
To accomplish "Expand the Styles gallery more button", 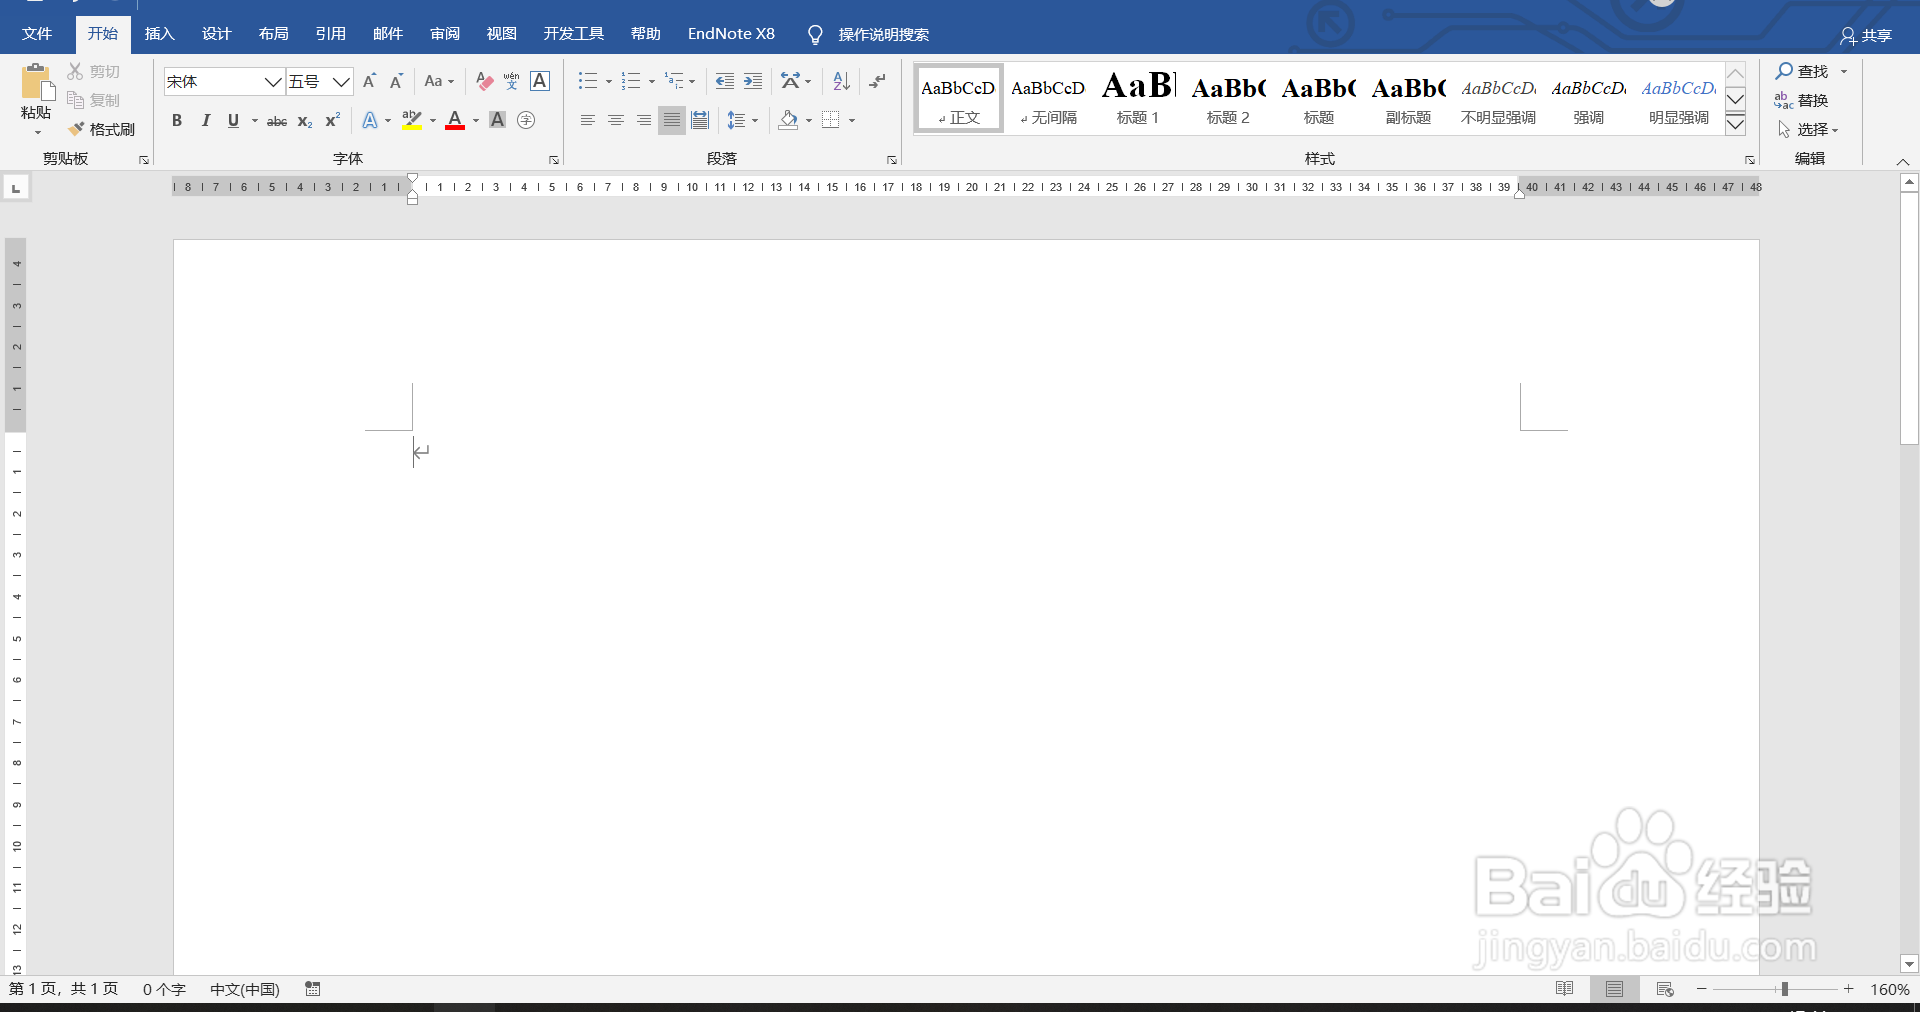I will pos(1736,124).
